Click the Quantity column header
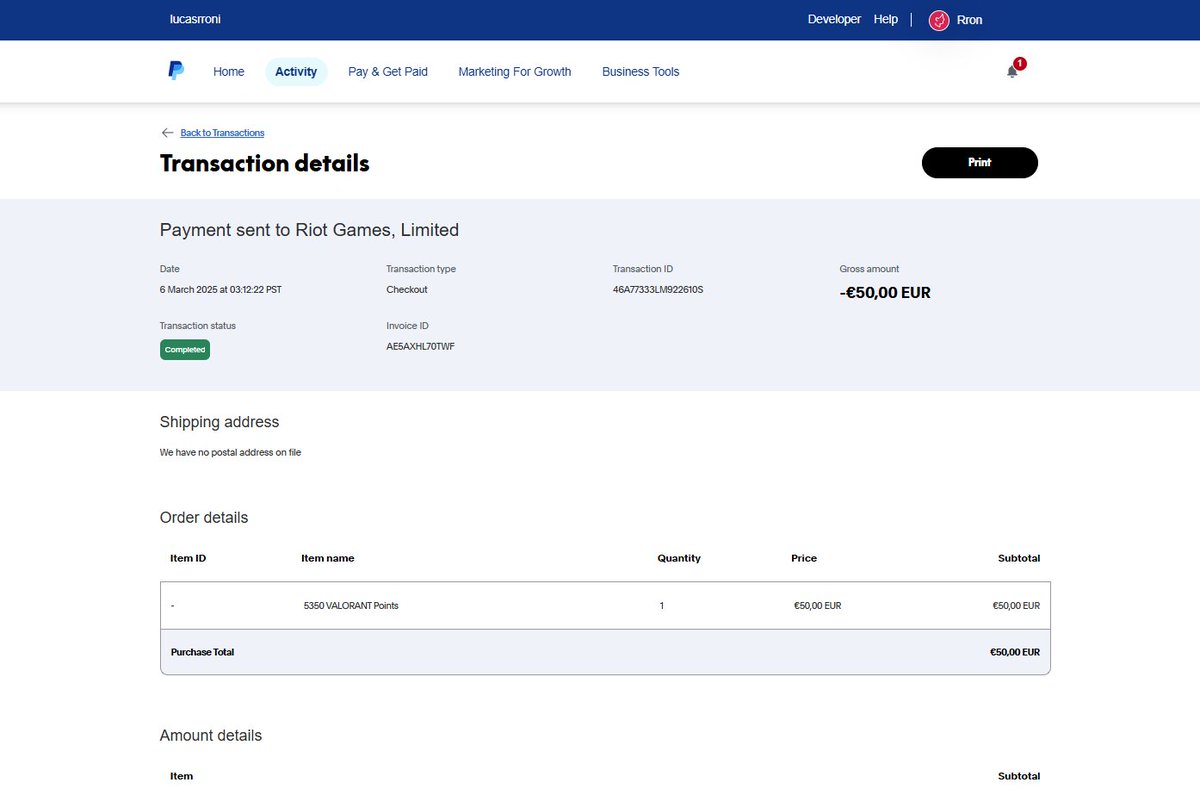This screenshot has height=795, width=1200. coord(679,558)
